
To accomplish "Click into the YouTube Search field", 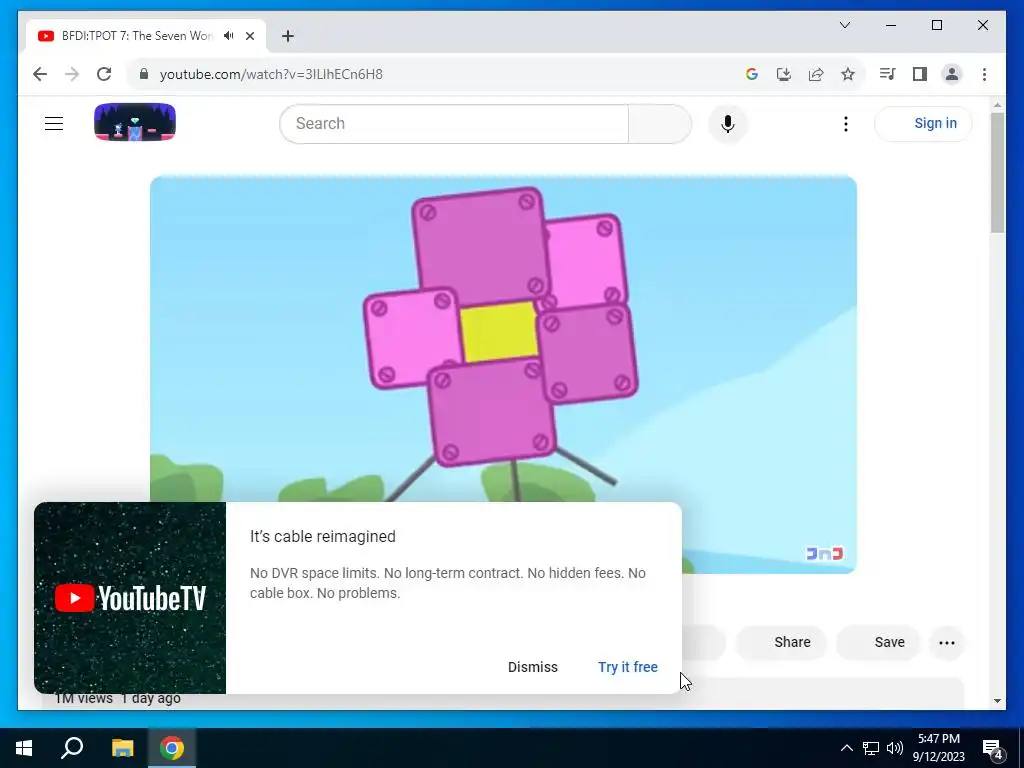I will click(x=454, y=123).
